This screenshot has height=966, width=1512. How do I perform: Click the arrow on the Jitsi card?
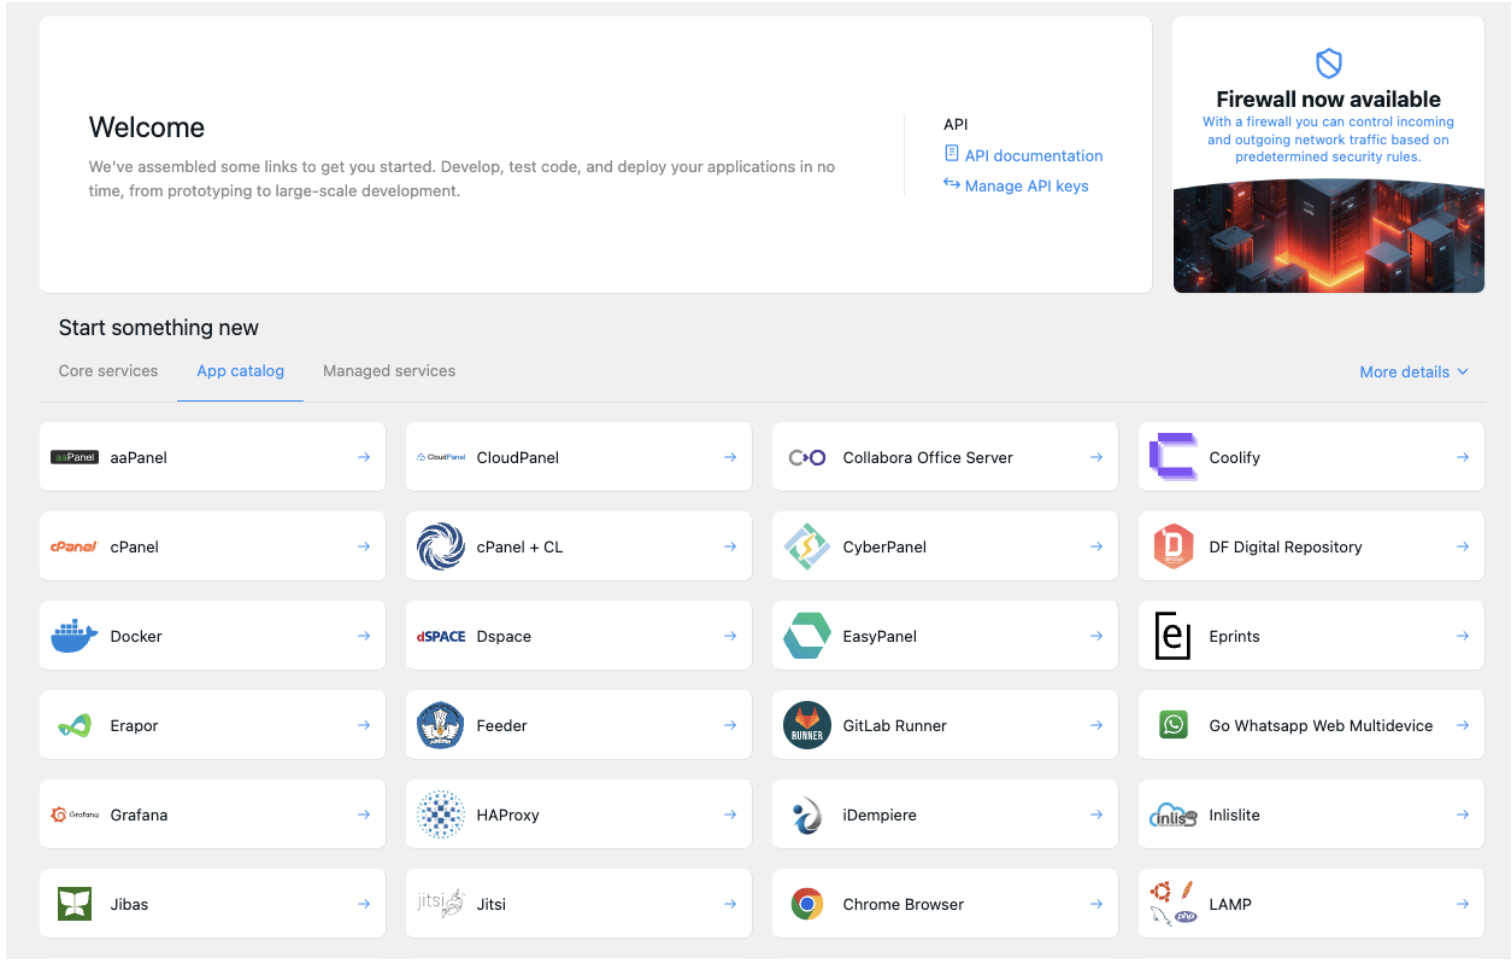click(730, 904)
